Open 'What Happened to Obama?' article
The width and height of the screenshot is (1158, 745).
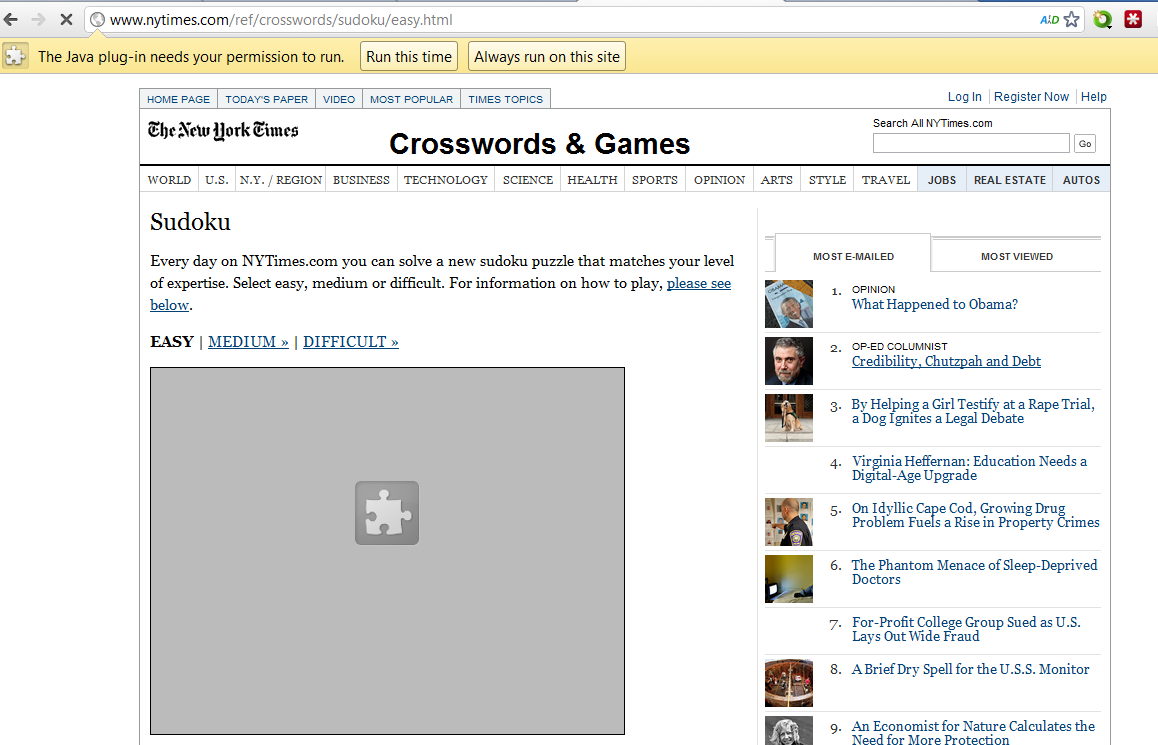935,304
